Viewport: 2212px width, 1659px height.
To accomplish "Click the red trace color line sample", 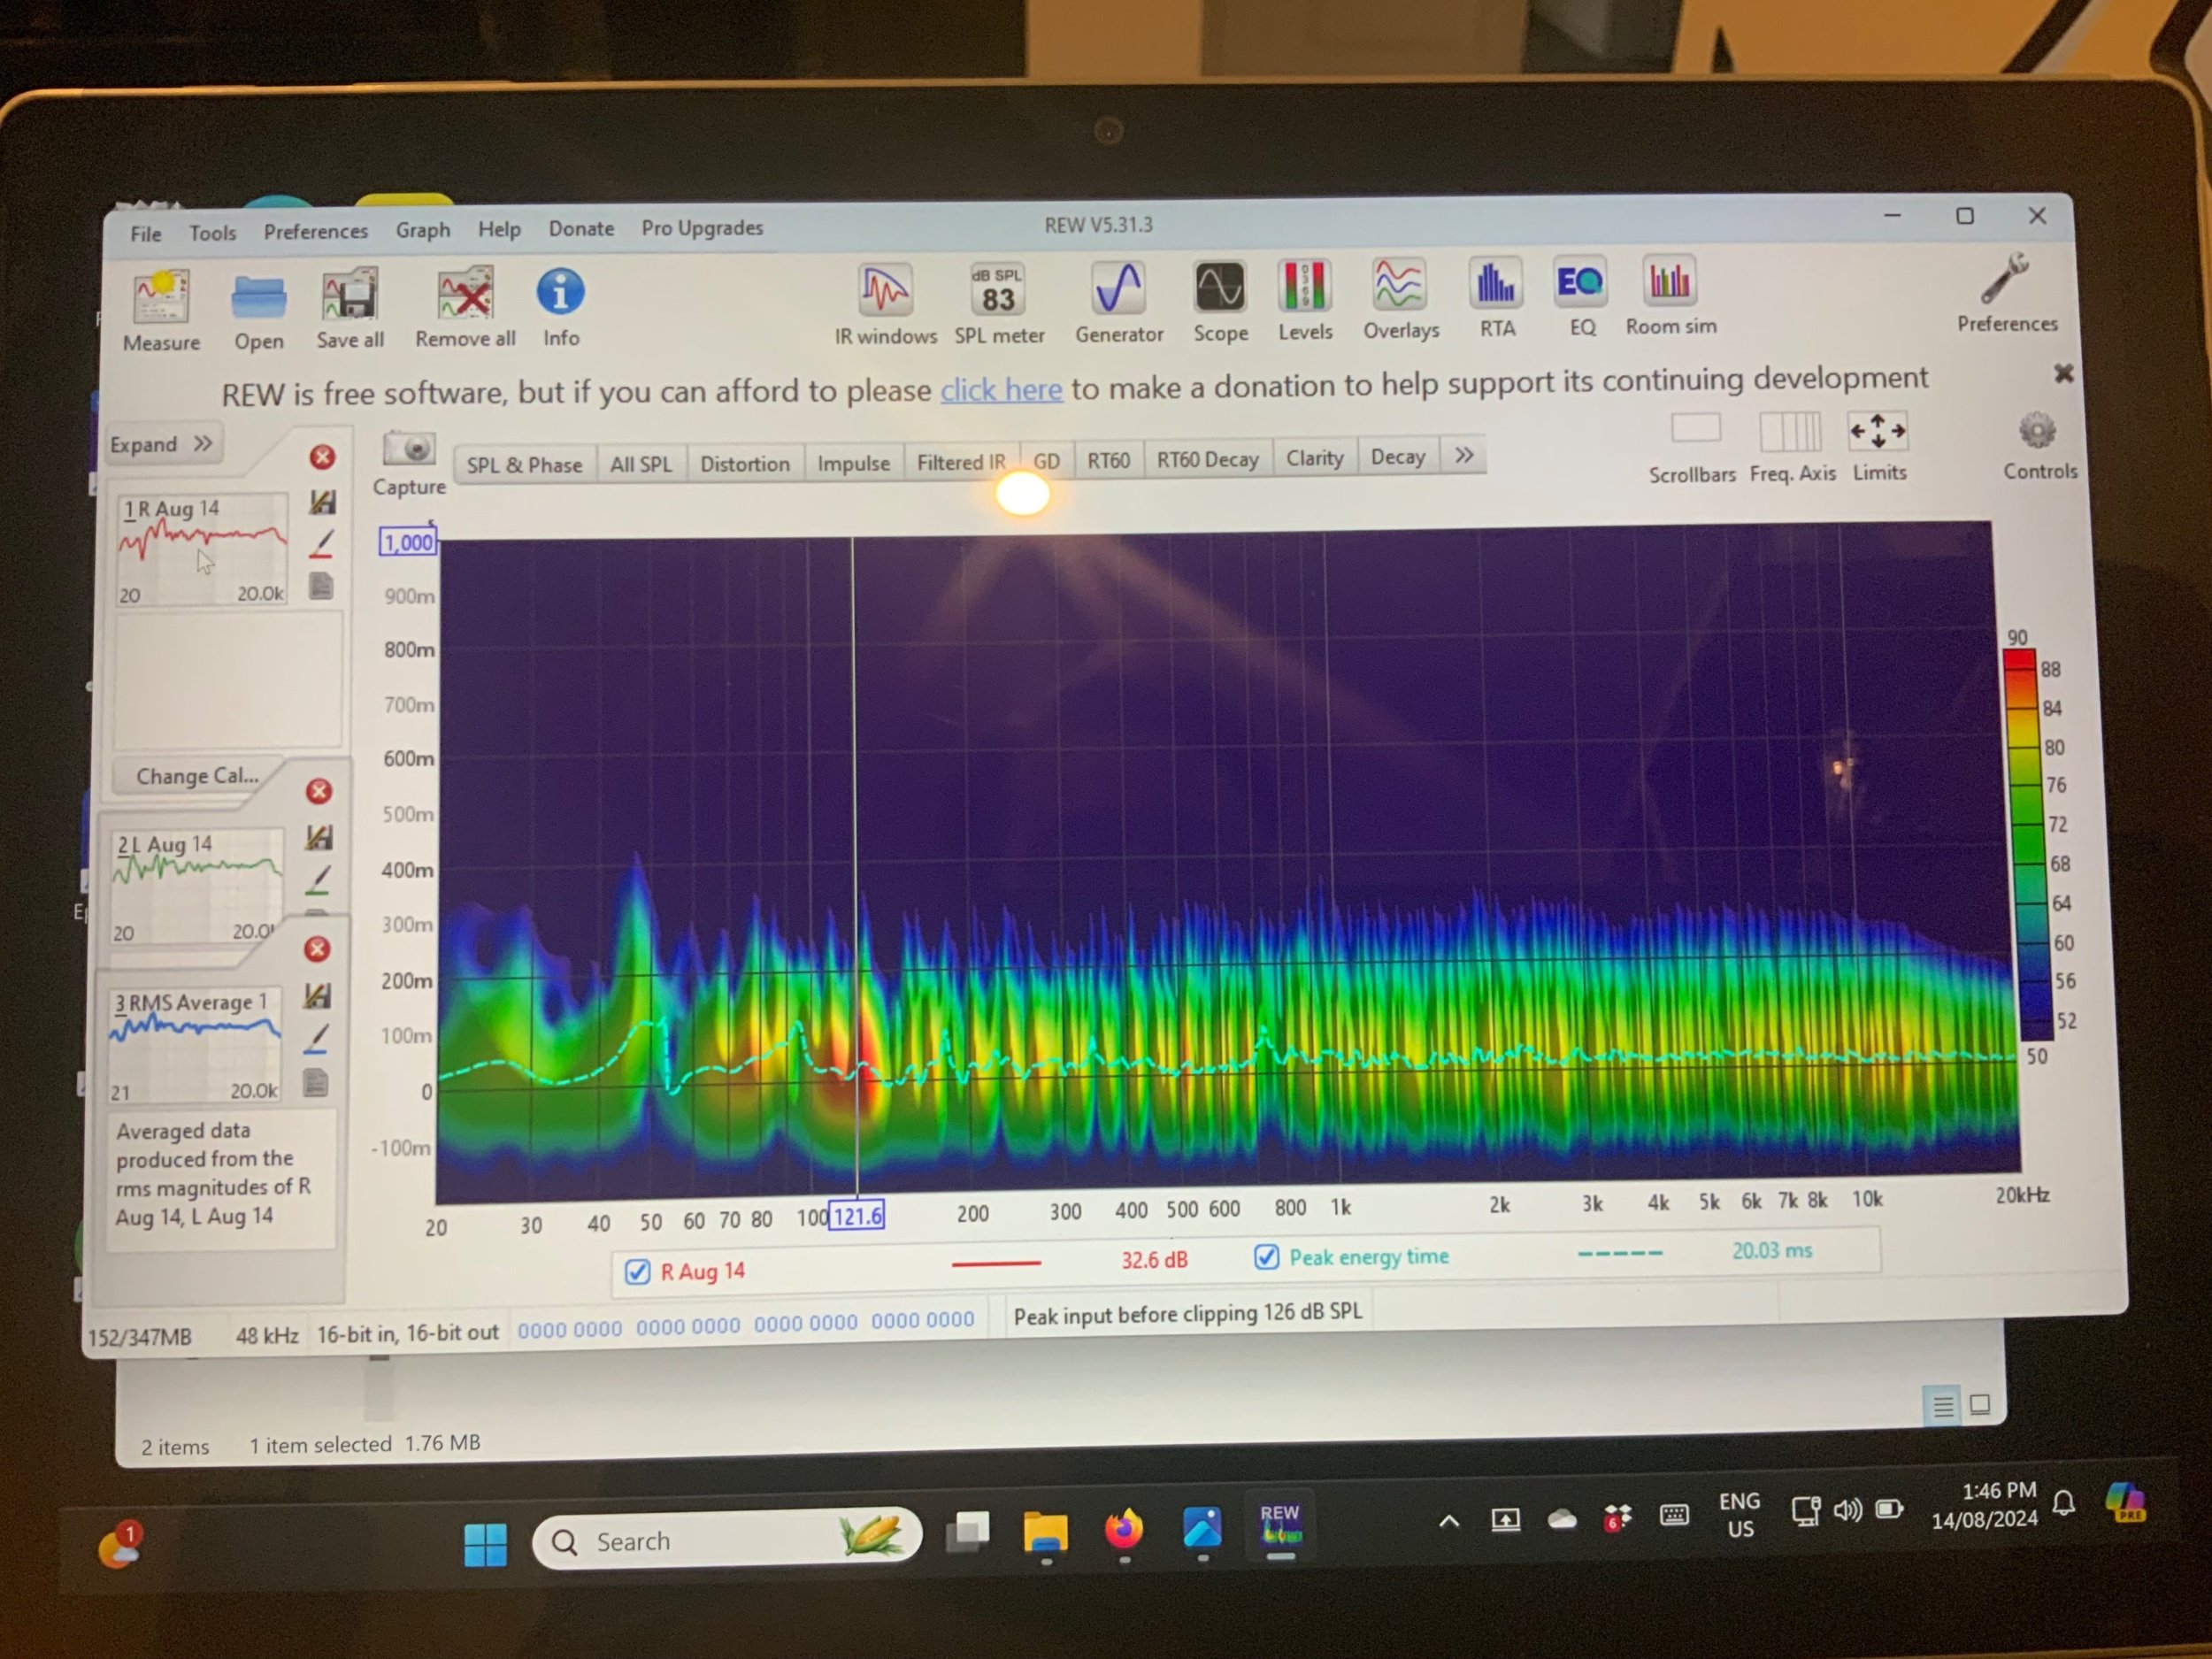I will 995,1264.
